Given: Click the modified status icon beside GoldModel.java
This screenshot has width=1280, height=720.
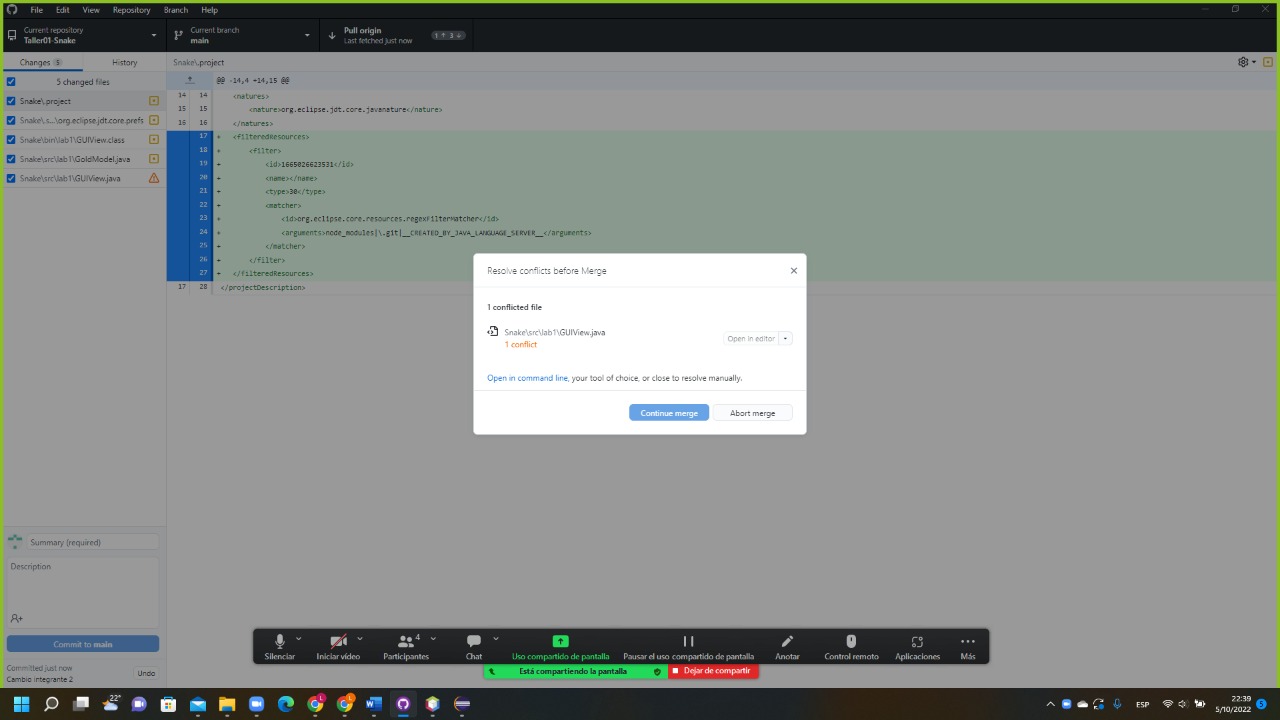Looking at the screenshot, I should (153, 158).
